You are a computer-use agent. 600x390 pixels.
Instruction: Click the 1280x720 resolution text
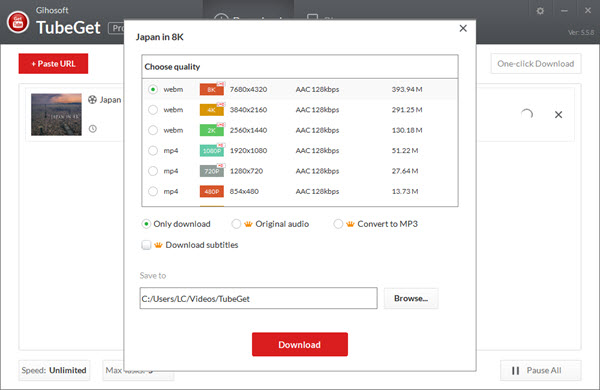246,171
